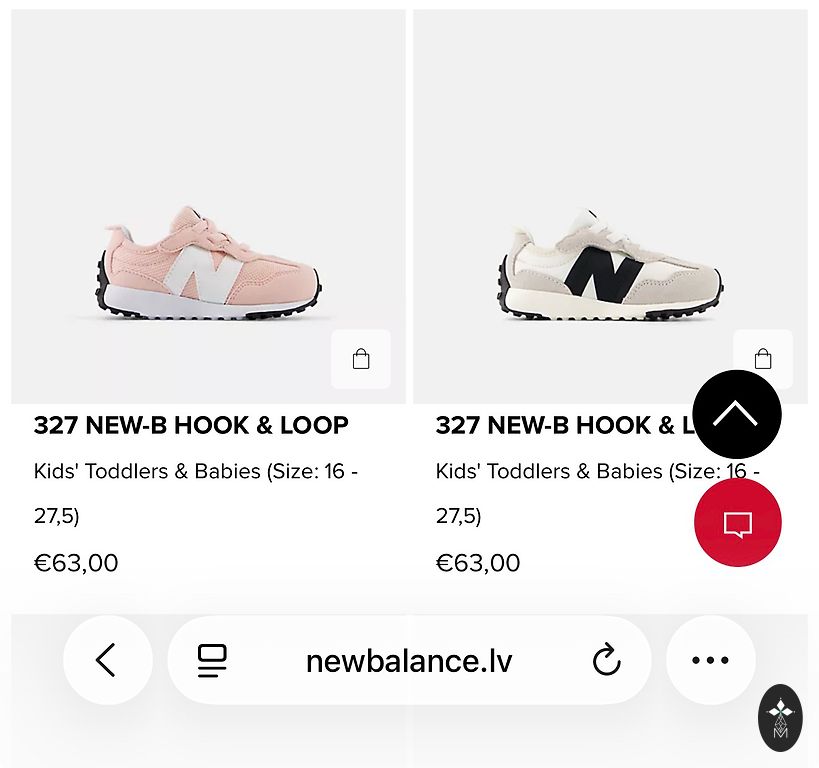Tap the dark floating diamond logo badge
This screenshot has width=819, height=768.
tap(780, 717)
